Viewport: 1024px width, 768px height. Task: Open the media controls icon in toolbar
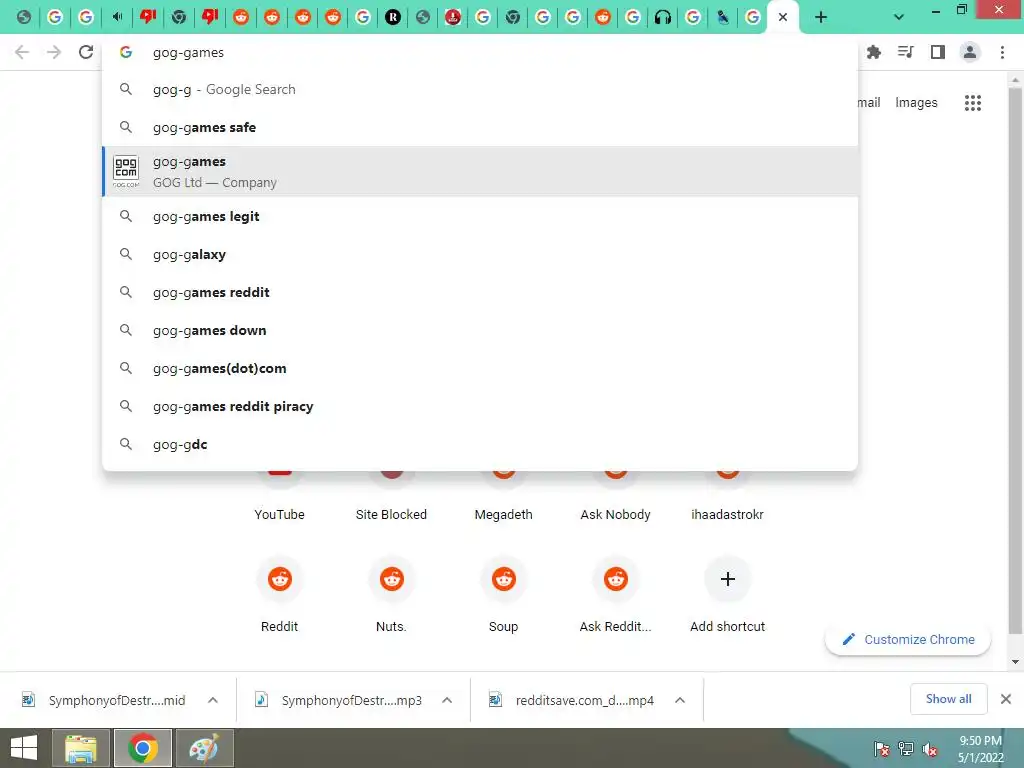906,52
